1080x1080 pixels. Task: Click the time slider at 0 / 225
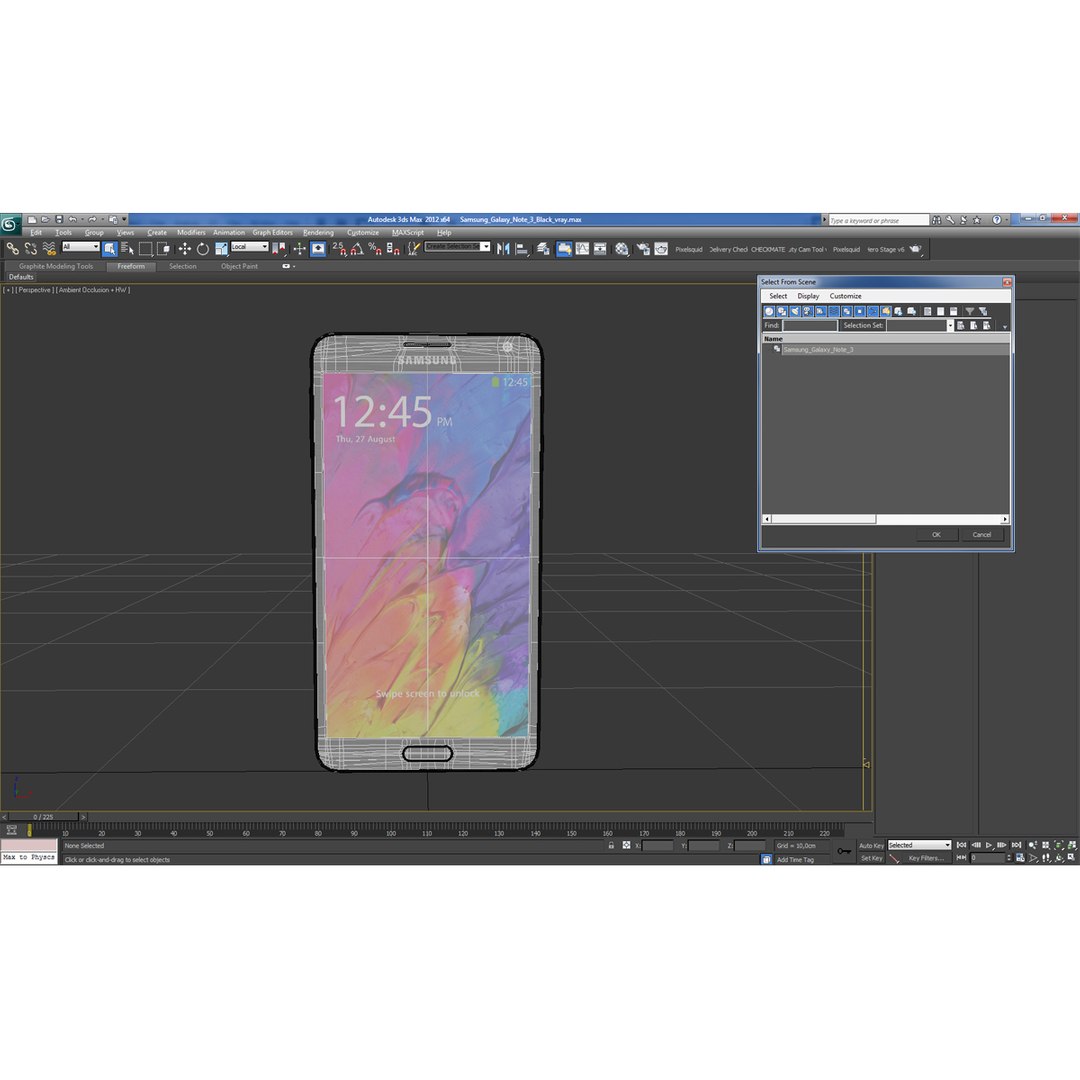tap(43, 817)
